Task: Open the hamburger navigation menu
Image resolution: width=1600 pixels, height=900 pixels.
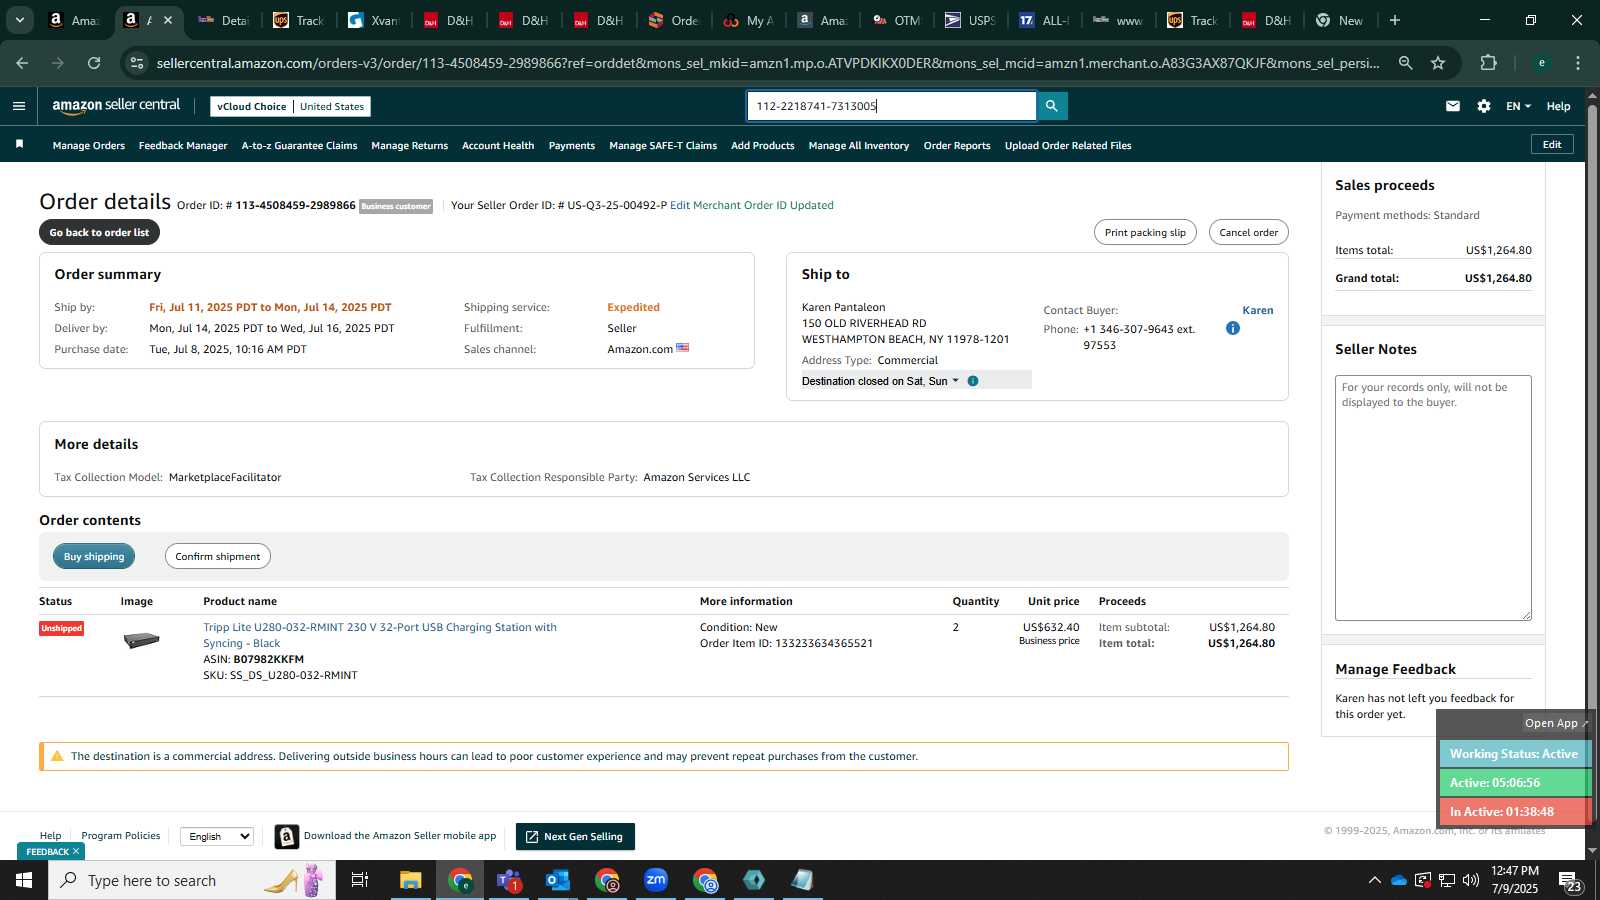Action: [19, 106]
